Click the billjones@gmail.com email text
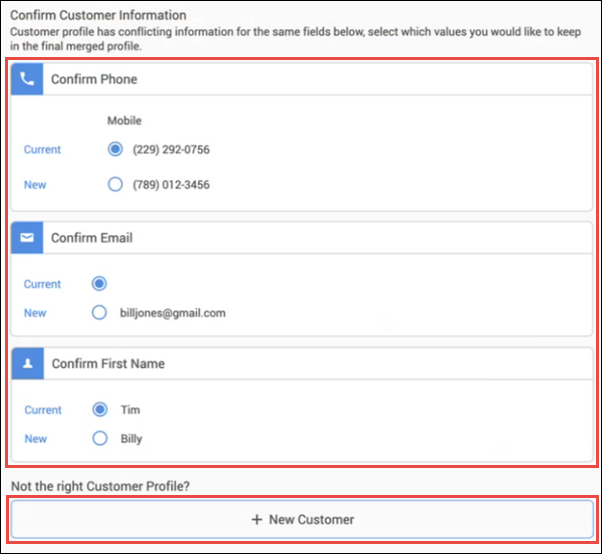 point(173,313)
